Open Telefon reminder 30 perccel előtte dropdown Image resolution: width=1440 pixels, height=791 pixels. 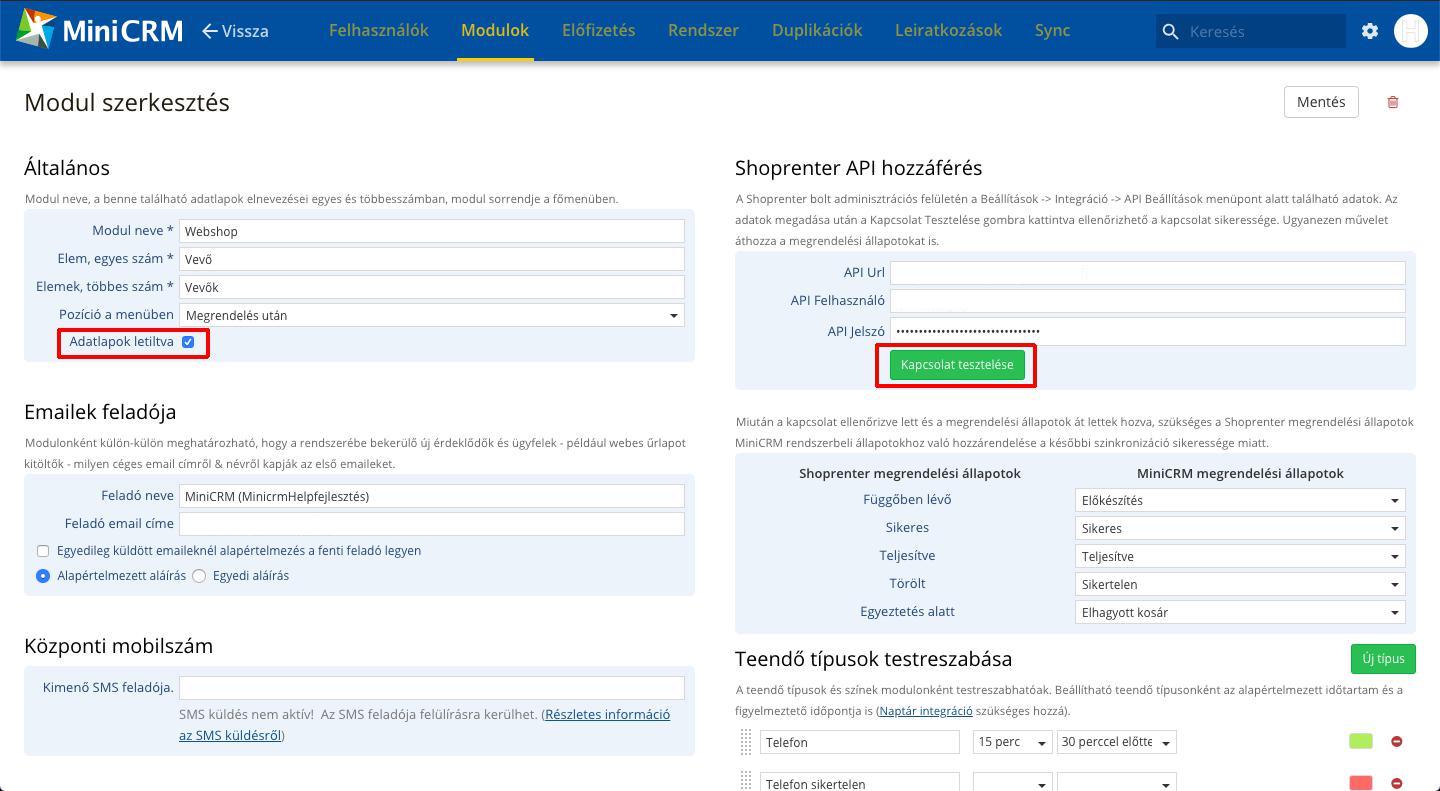(x=1117, y=742)
